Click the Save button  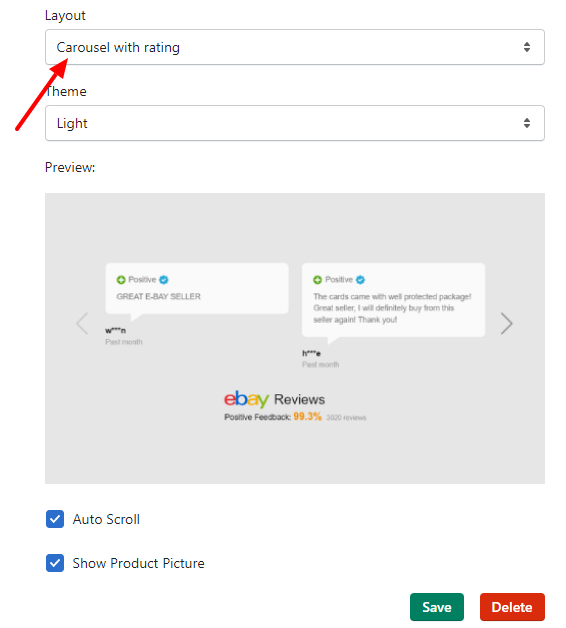click(x=437, y=607)
